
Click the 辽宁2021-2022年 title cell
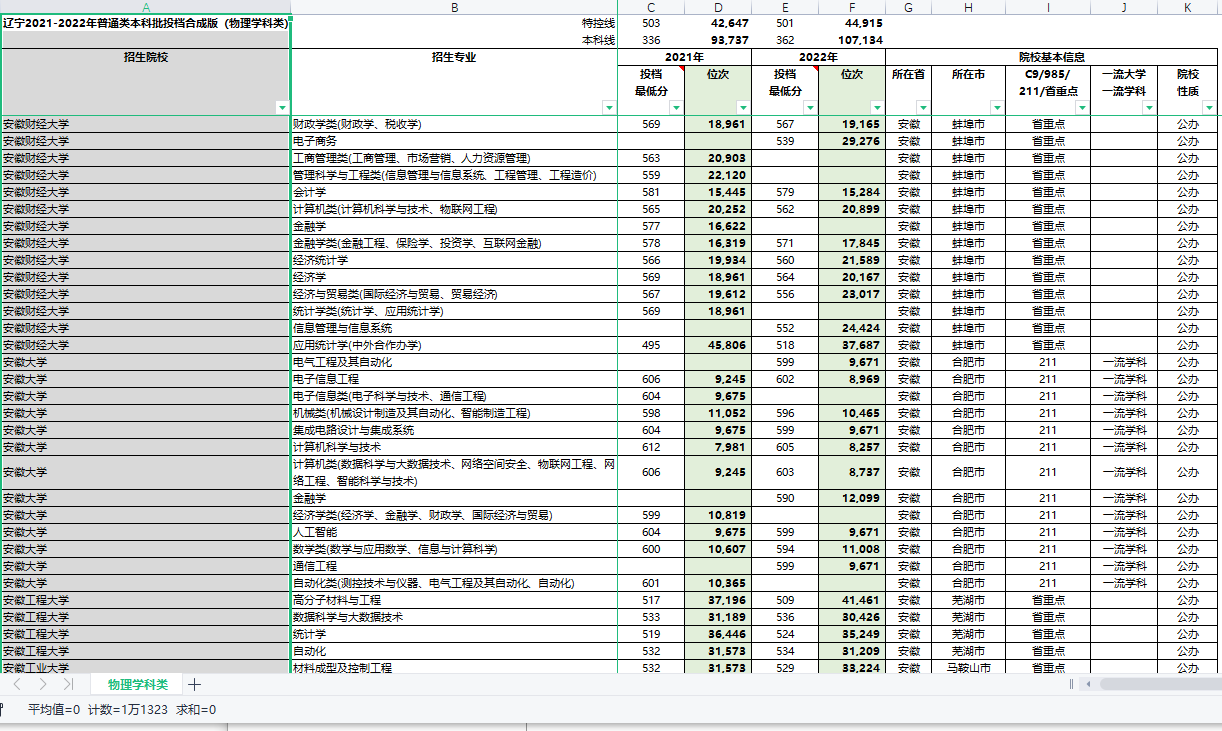click(x=146, y=23)
